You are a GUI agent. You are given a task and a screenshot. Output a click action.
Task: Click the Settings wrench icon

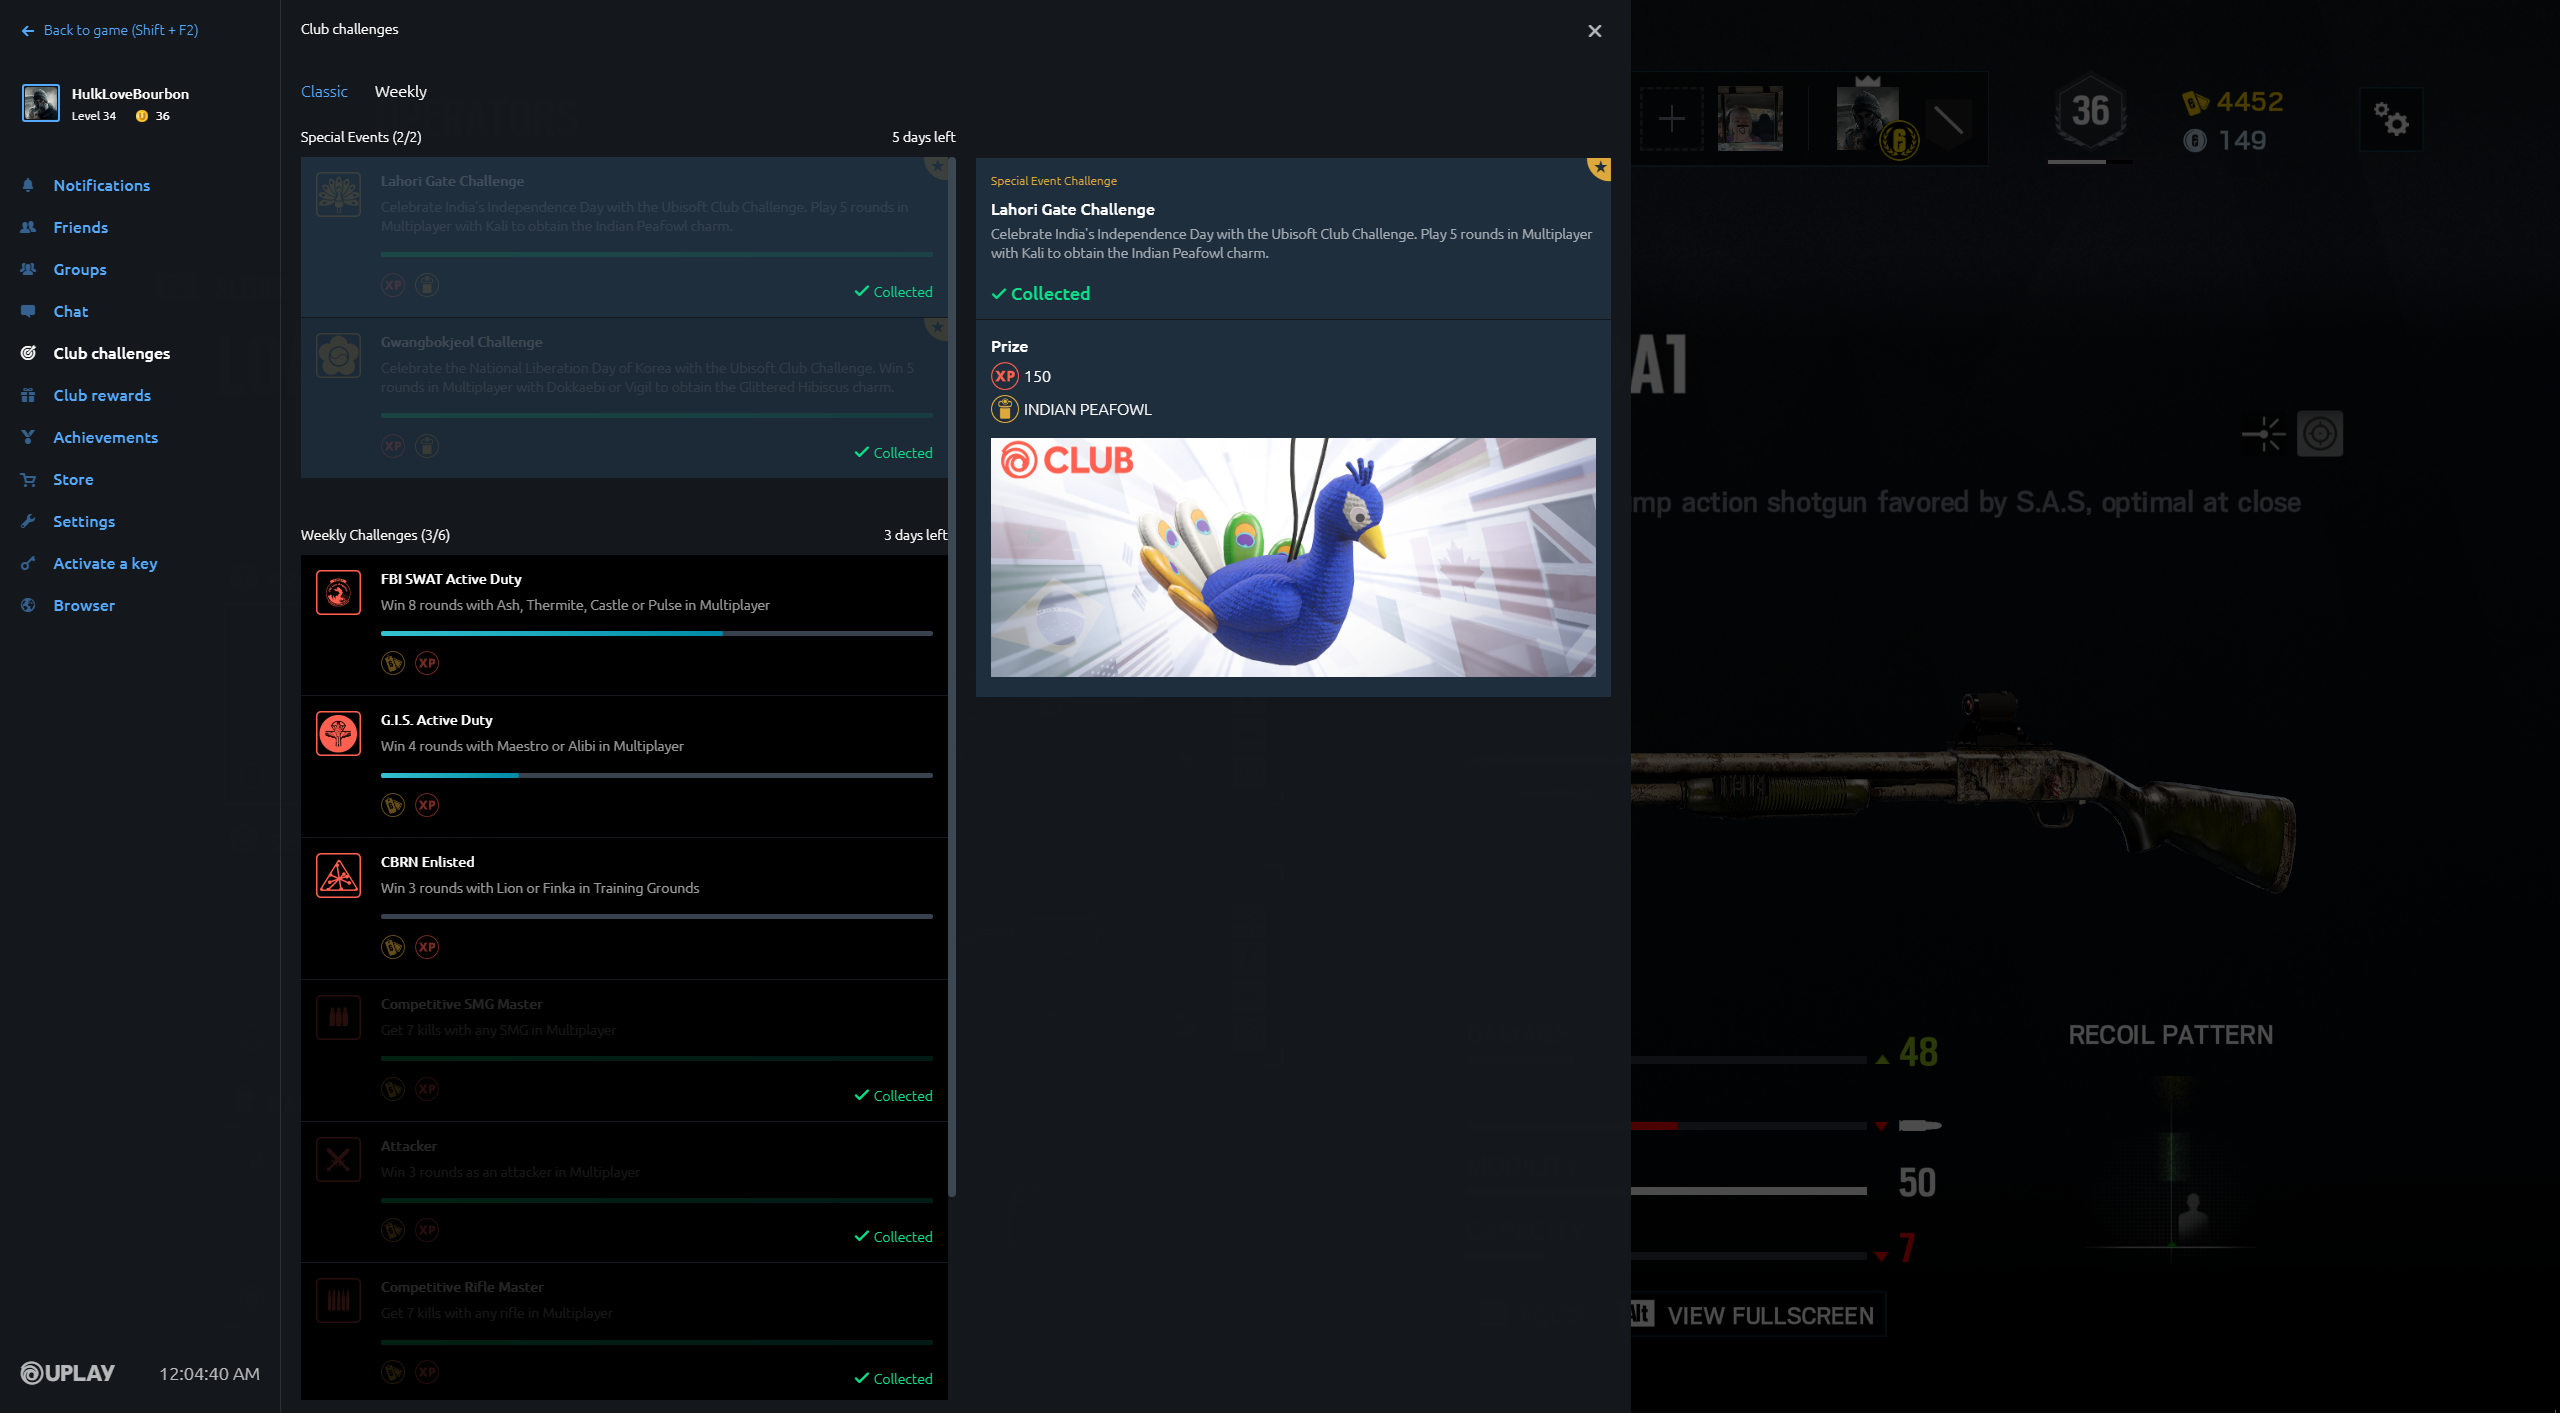pos(28,521)
